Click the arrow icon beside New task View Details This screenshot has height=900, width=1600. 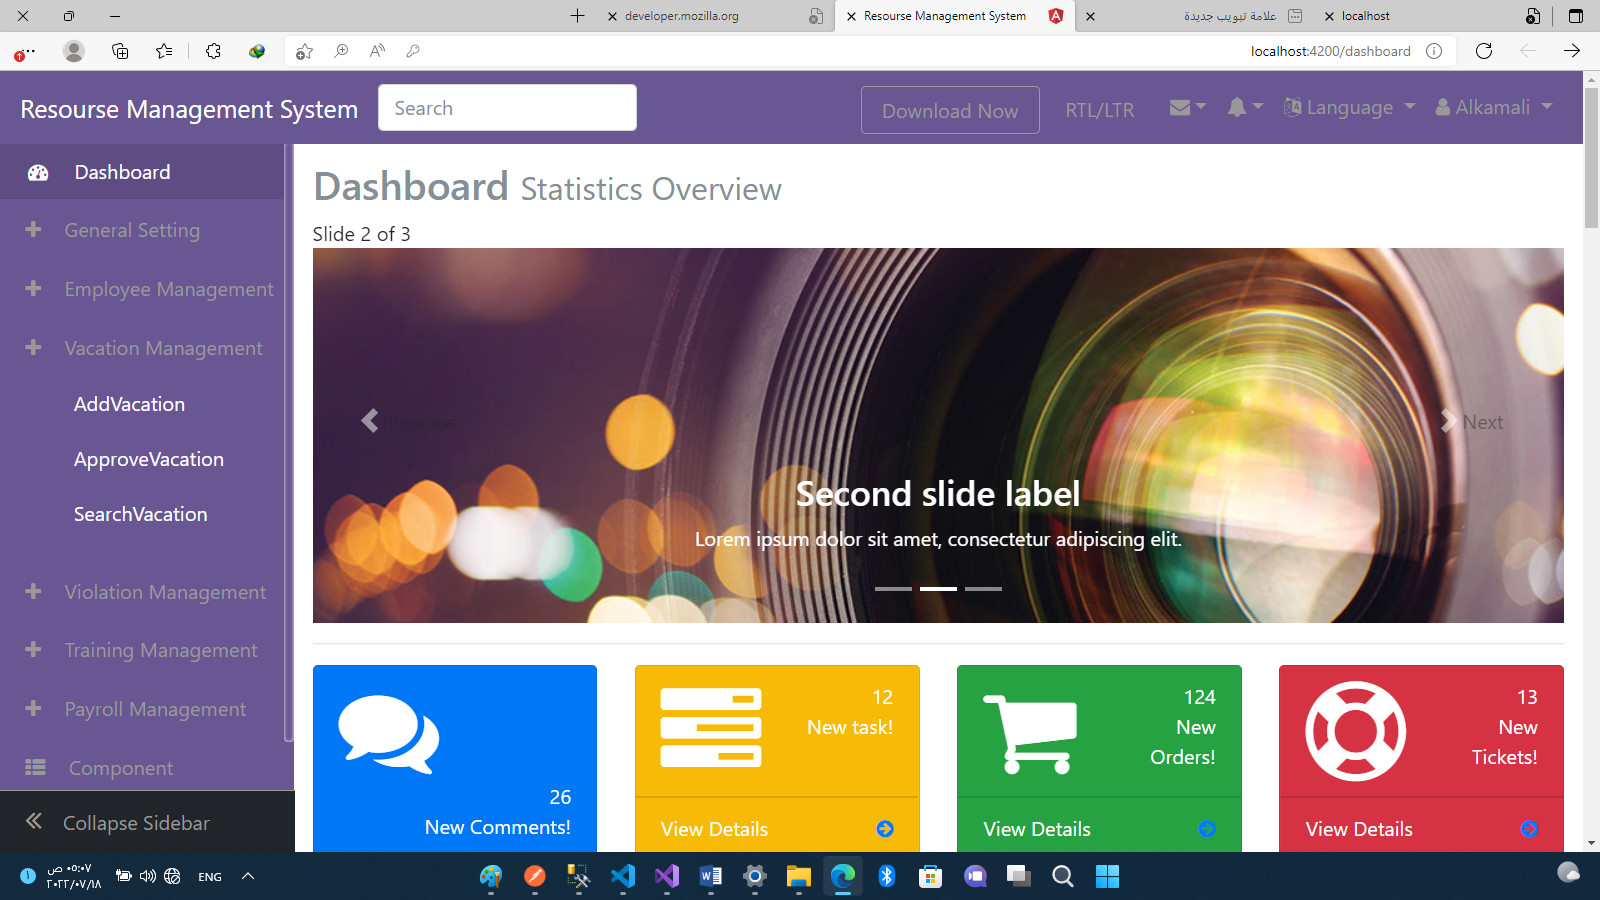(x=885, y=829)
